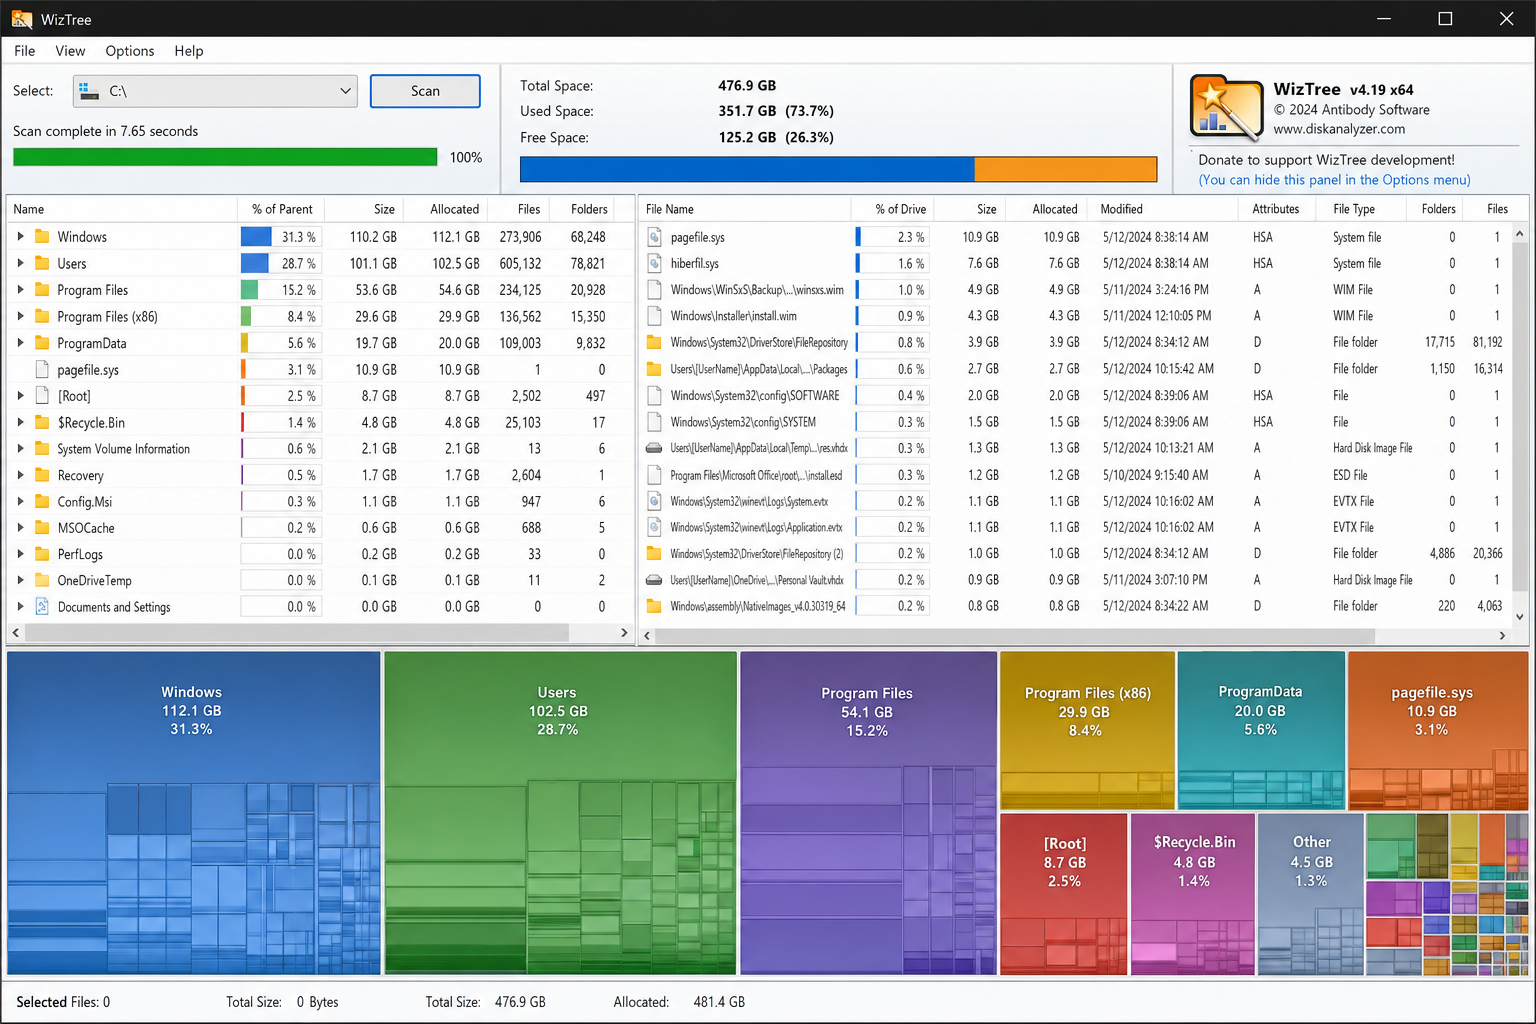This screenshot has height=1024, width=1536.
Task: Click the install.esd file icon
Action: (x=654, y=475)
